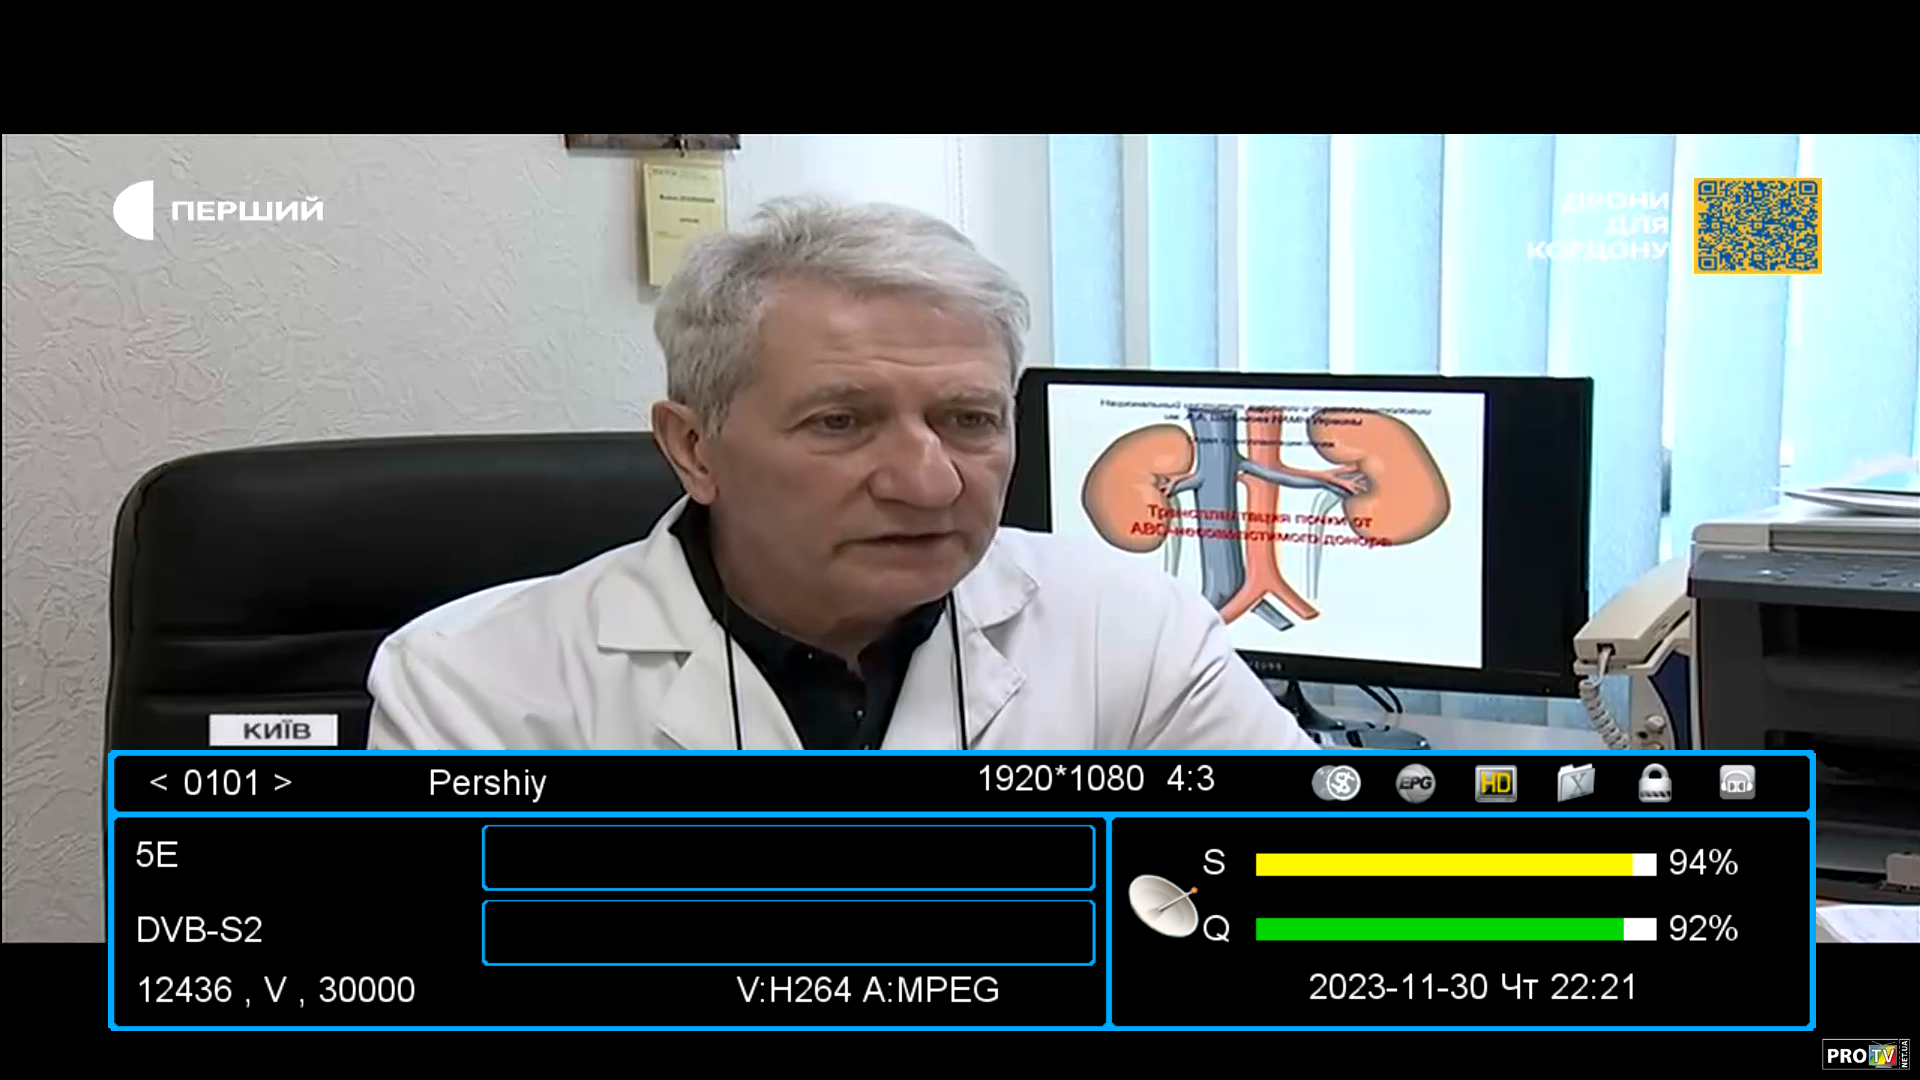Click the scrambled channel dollar icon
Image resolution: width=1920 pixels, height=1080 pixels.
[x=1336, y=783]
